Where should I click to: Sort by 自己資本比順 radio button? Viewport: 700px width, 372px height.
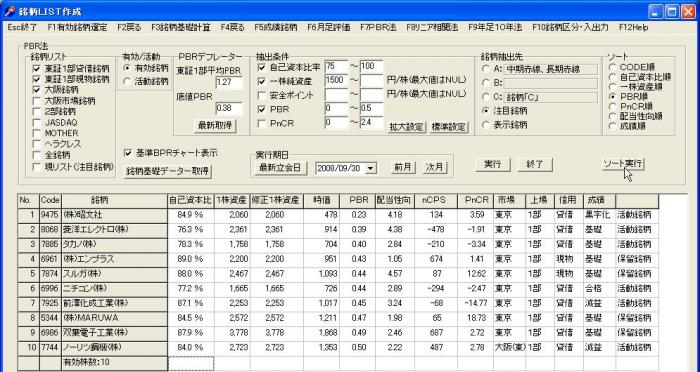[x=613, y=77]
